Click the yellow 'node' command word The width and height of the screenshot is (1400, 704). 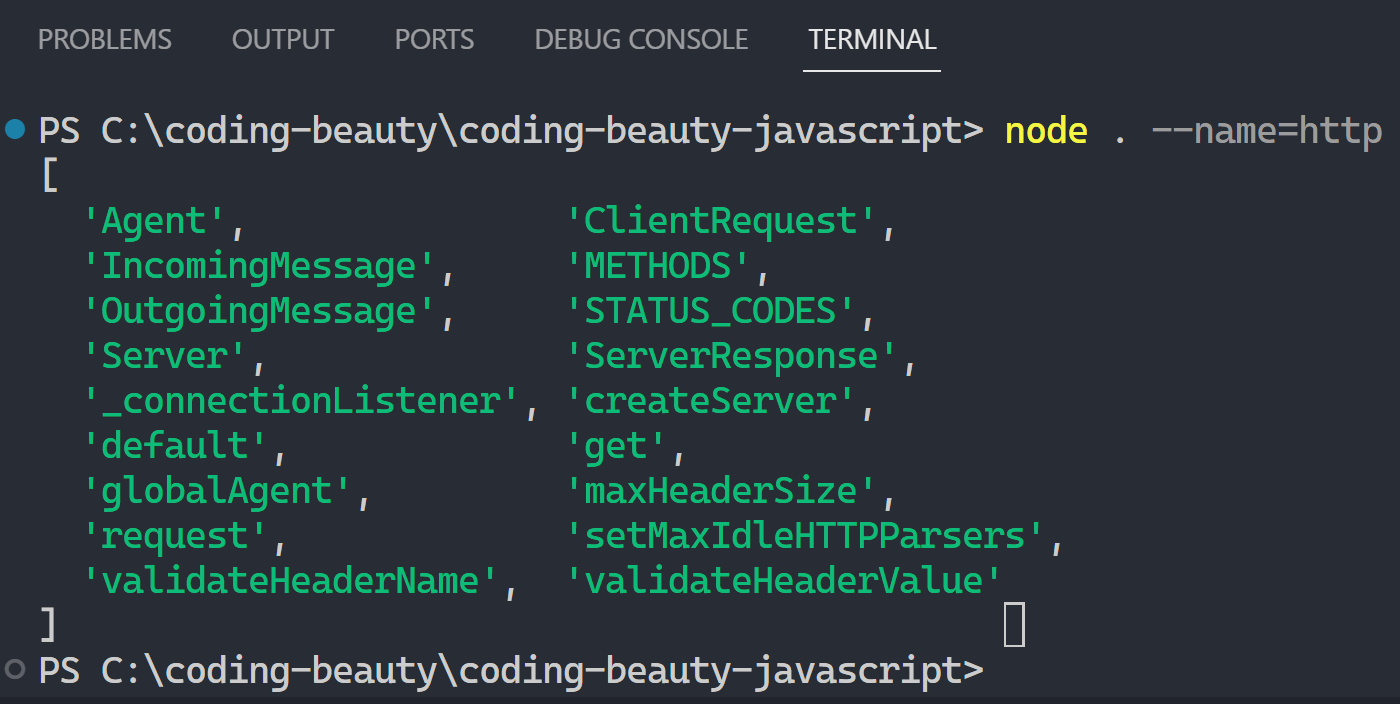click(x=1046, y=131)
